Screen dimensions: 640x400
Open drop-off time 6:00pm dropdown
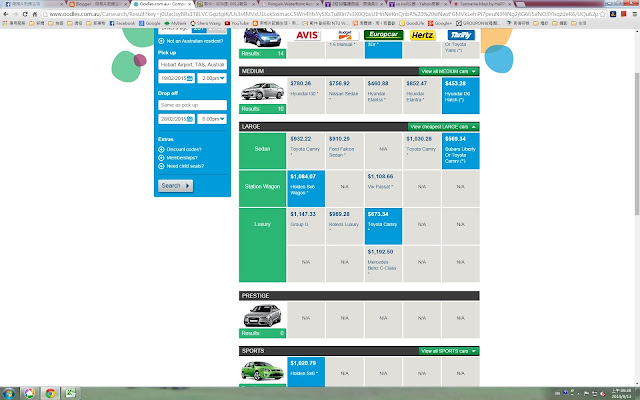click(212, 119)
